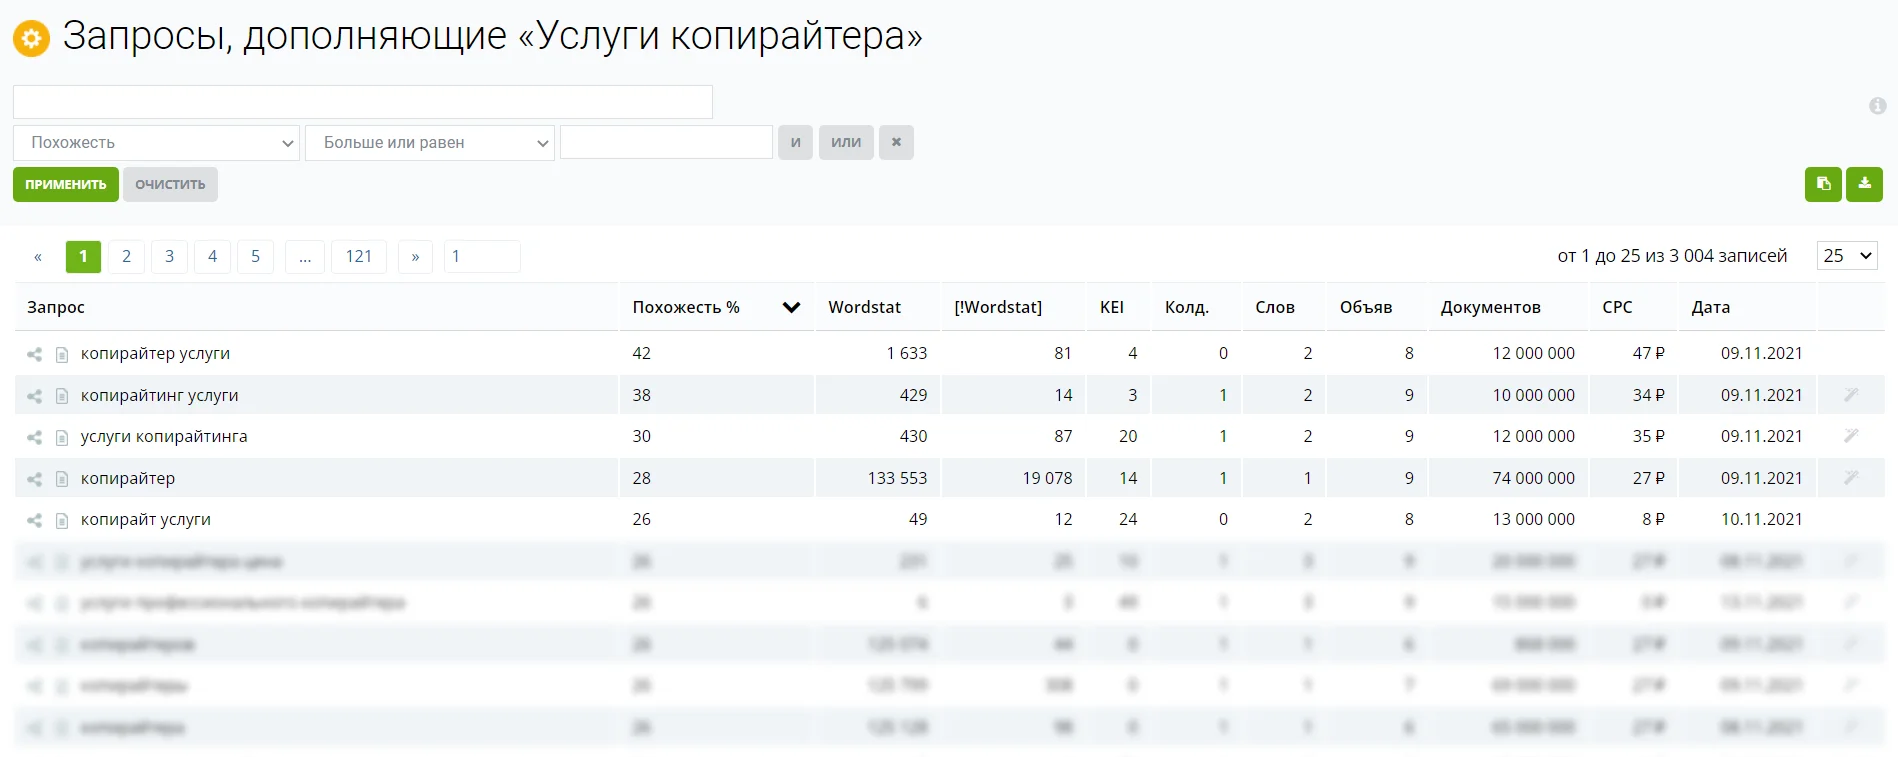Viewport: 1898px width, 757px height.
Task: Go to page 5
Action: [x=255, y=257]
